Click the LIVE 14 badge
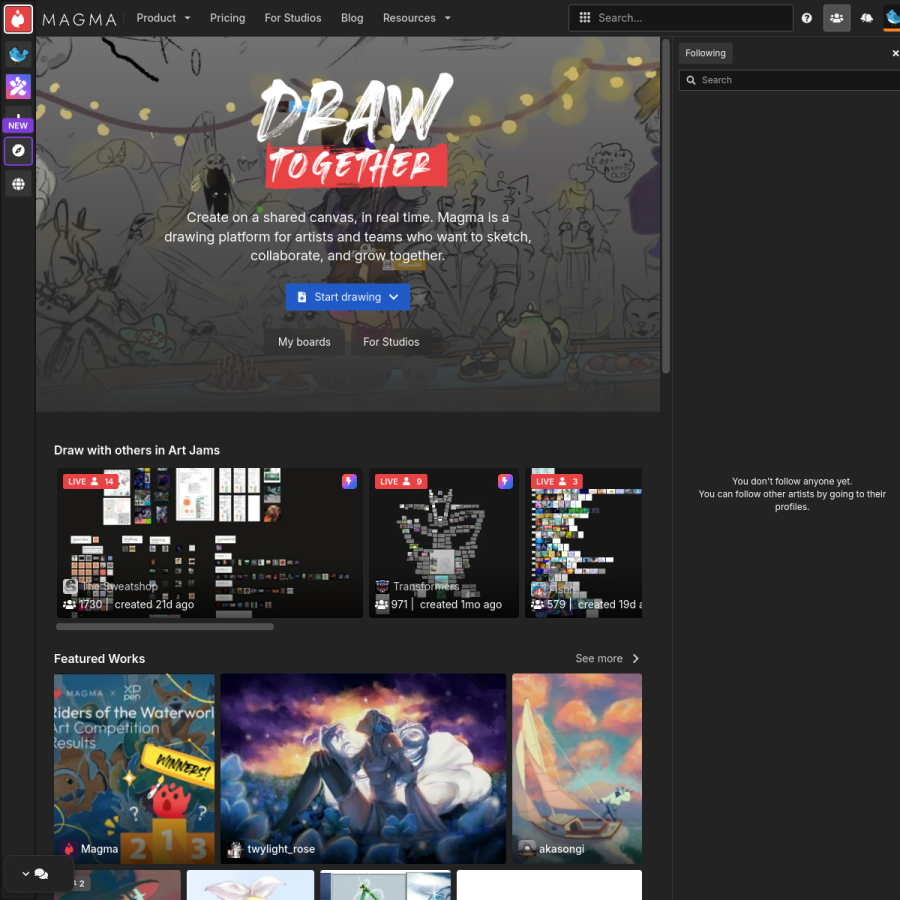 pos(90,481)
